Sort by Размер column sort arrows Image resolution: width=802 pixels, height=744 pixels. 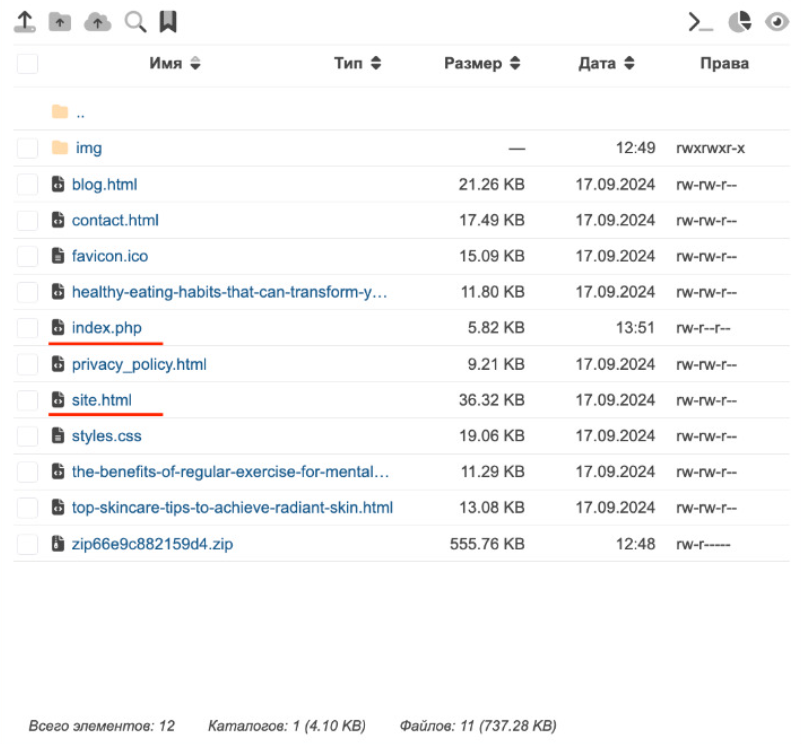(x=515, y=64)
